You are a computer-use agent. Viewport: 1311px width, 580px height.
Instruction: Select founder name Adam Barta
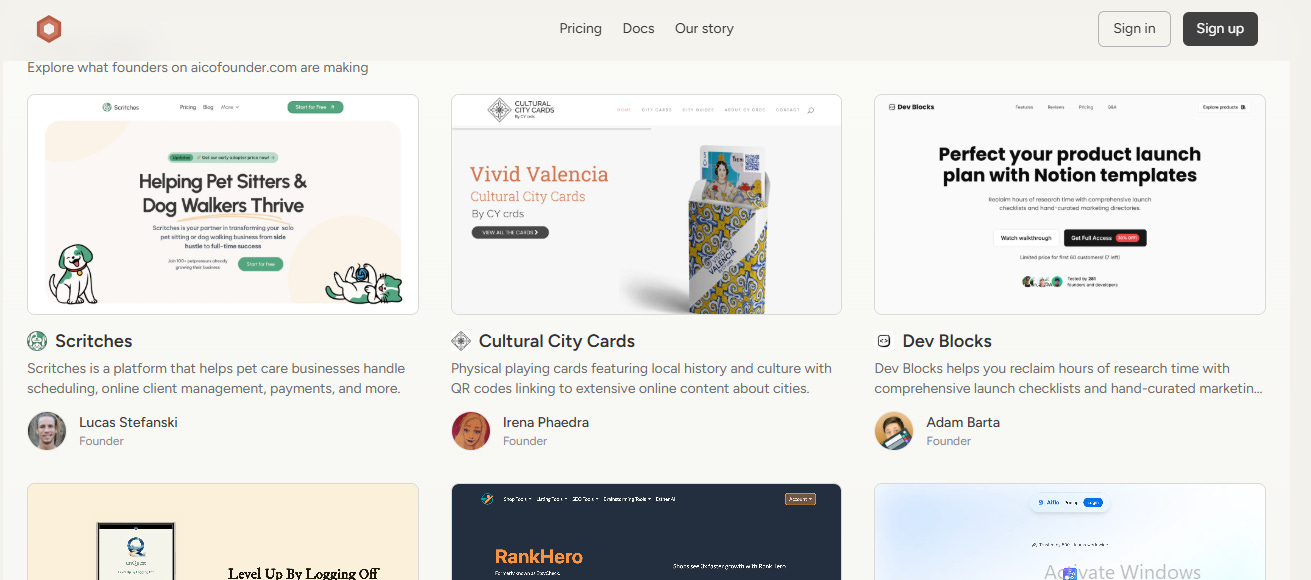pyautogui.click(x=963, y=422)
